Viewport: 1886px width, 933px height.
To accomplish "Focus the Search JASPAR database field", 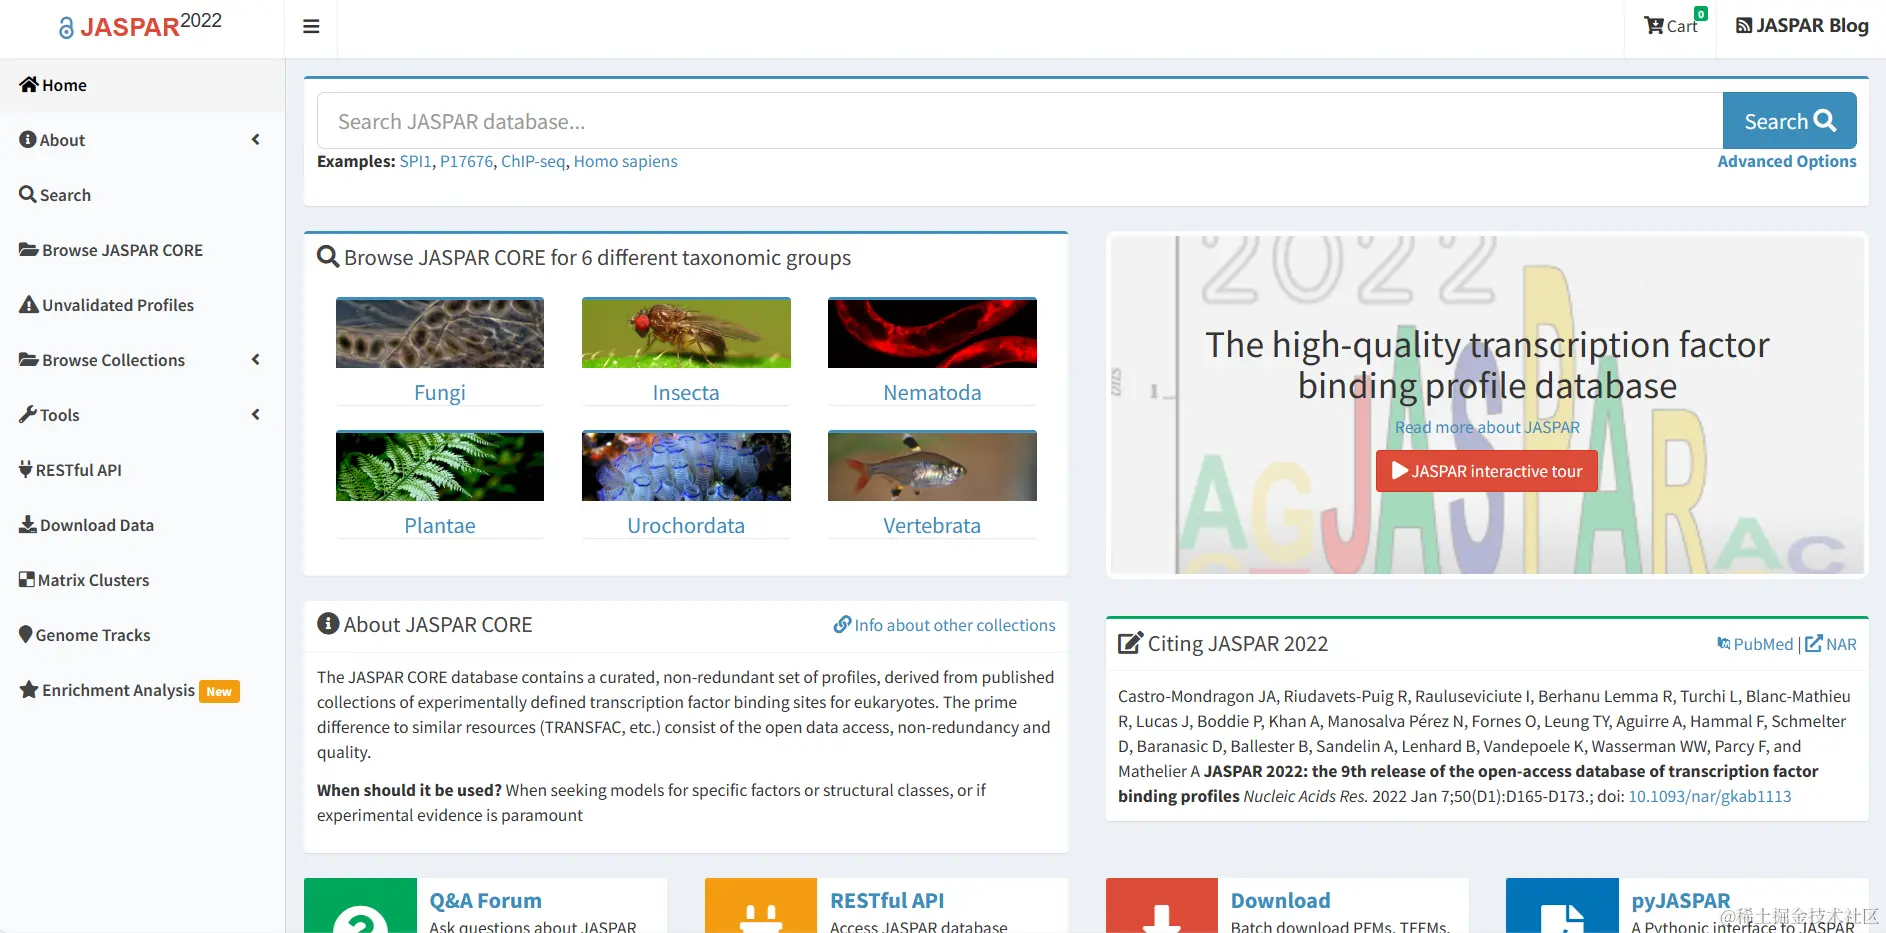I will coord(1020,121).
